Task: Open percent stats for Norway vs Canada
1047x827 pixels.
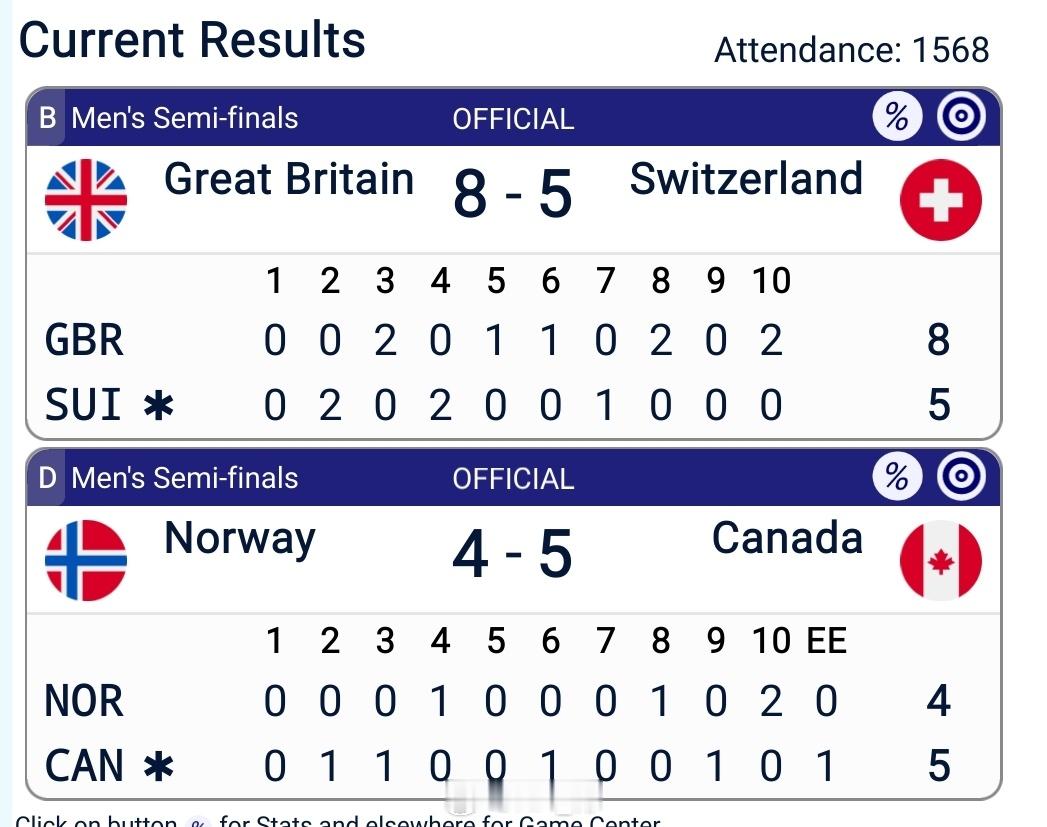Action: click(x=896, y=477)
